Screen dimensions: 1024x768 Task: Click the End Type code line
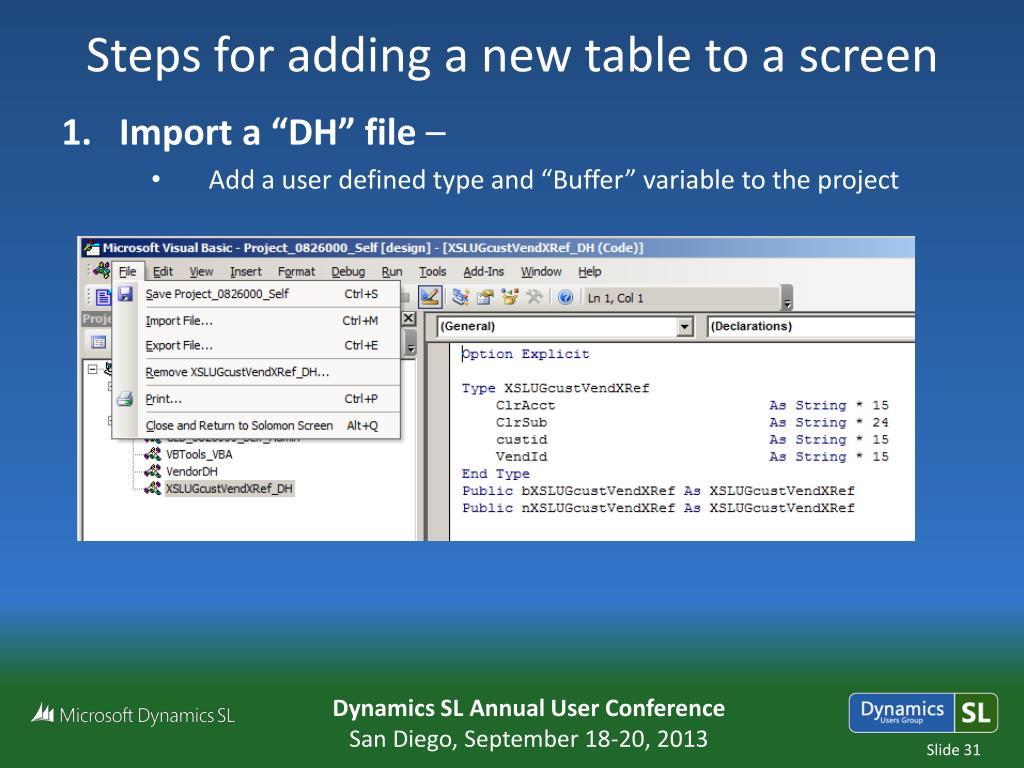click(x=496, y=473)
